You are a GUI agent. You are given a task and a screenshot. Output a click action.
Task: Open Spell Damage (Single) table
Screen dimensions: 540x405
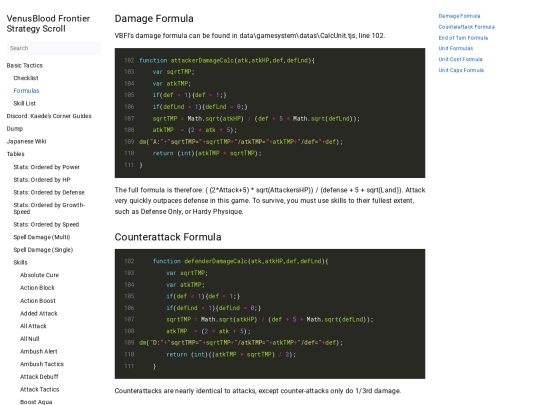(x=43, y=250)
